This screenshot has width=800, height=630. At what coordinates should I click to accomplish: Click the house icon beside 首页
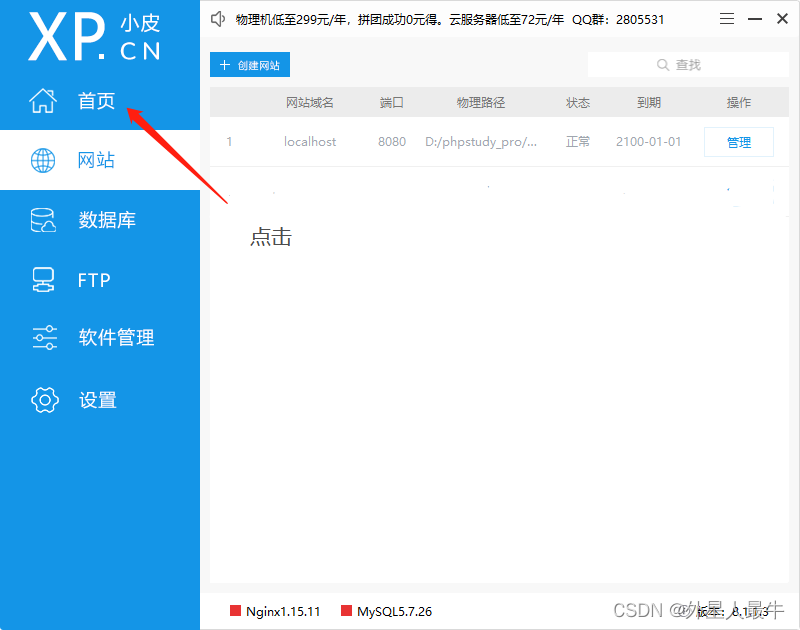tap(43, 100)
